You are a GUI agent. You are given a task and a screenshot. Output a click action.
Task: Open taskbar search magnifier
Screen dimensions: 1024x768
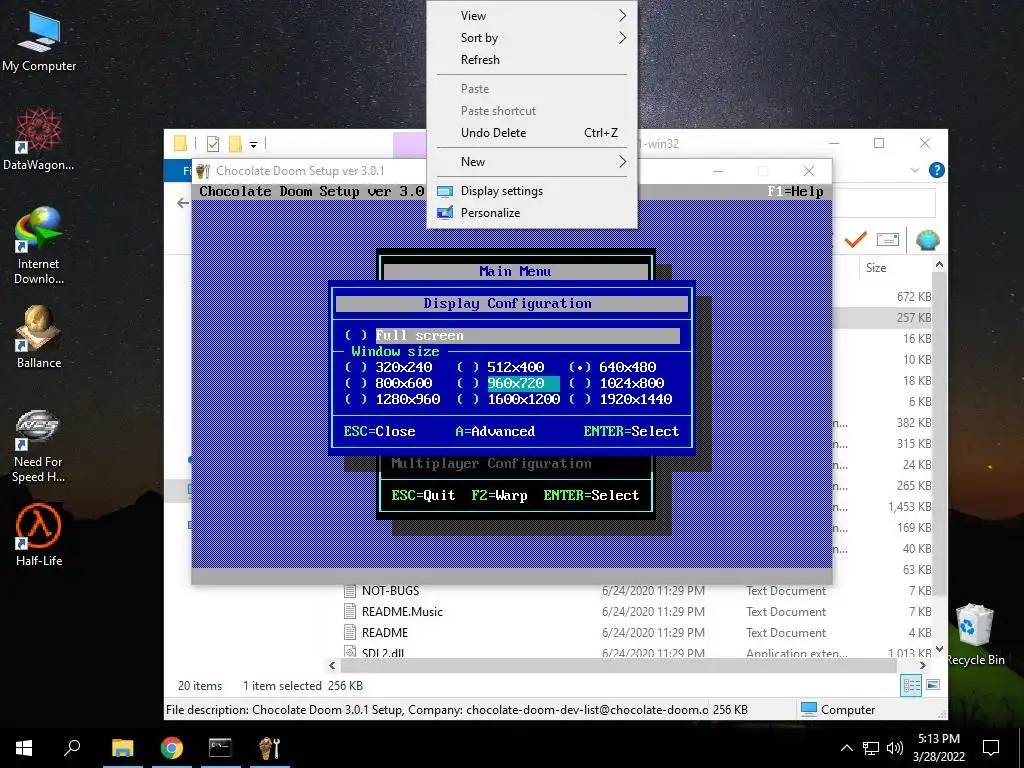pyautogui.click(x=72, y=748)
